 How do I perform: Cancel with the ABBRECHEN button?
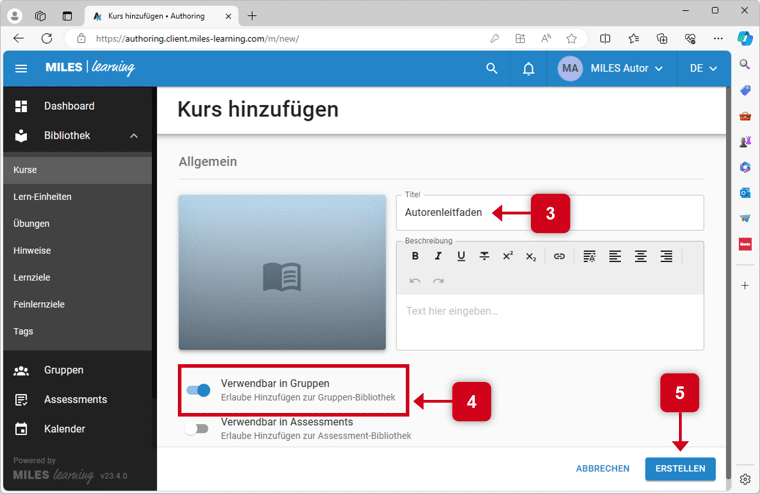coord(602,468)
